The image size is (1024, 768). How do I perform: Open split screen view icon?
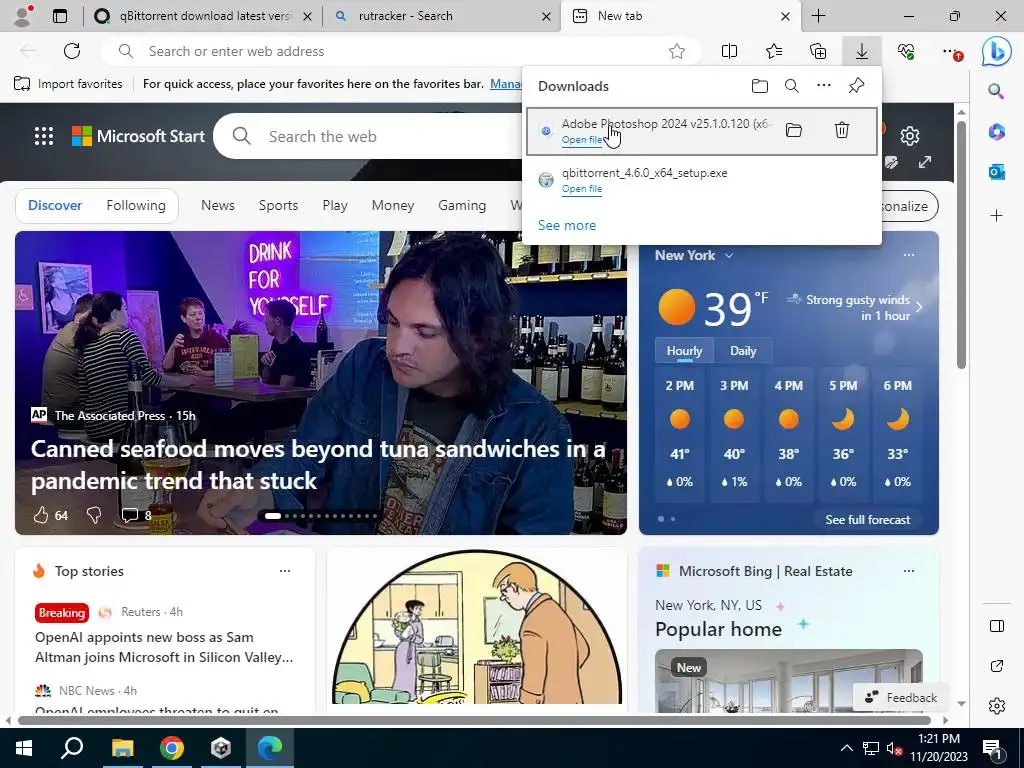(x=729, y=51)
